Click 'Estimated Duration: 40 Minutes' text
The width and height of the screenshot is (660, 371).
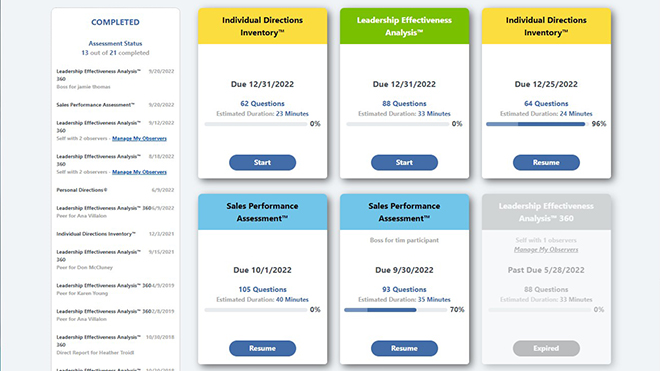[x=262, y=300]
